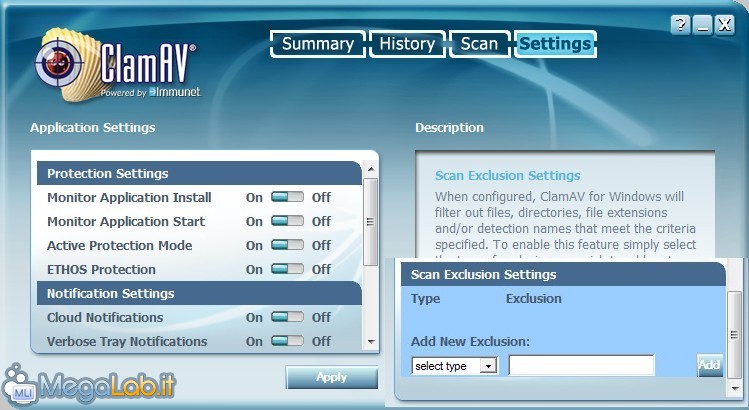Click the settings list scrollbar thumb
Image resolution: width=749 pixels, height=410 pixels.
point(370,222)
